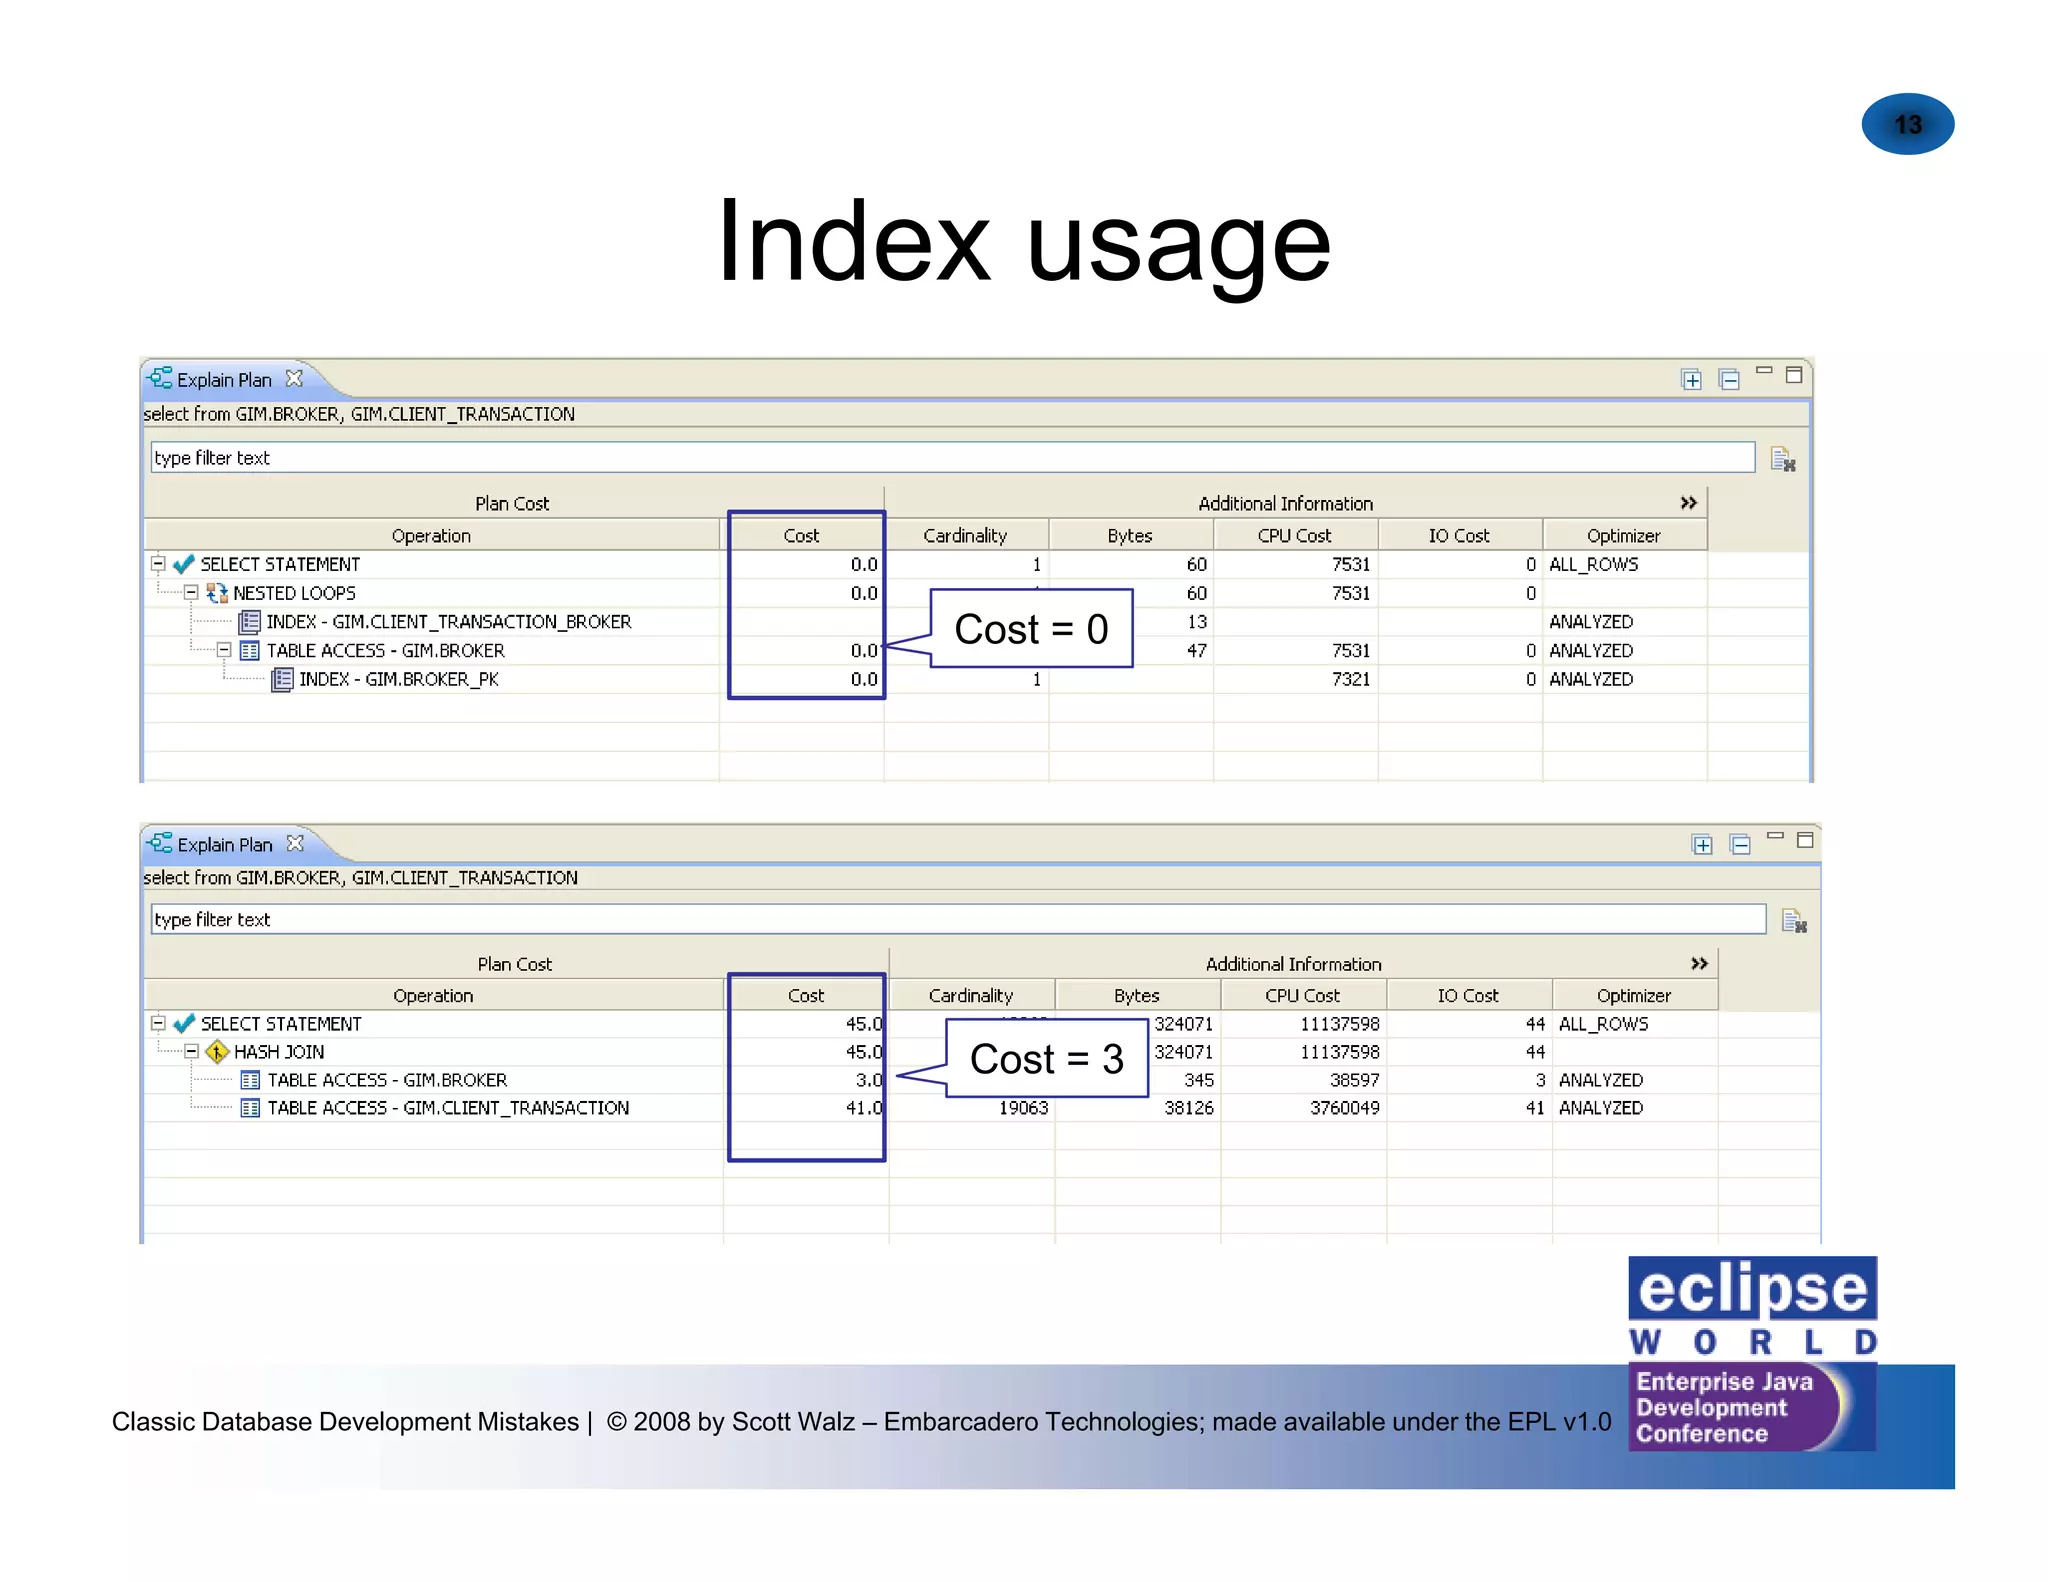Image resolution: width=2048 pixels, height=1582 pixels.
Task: Click CPU Cost value 3760049
Action: pyautogui.click(x=1344, y=1108)
